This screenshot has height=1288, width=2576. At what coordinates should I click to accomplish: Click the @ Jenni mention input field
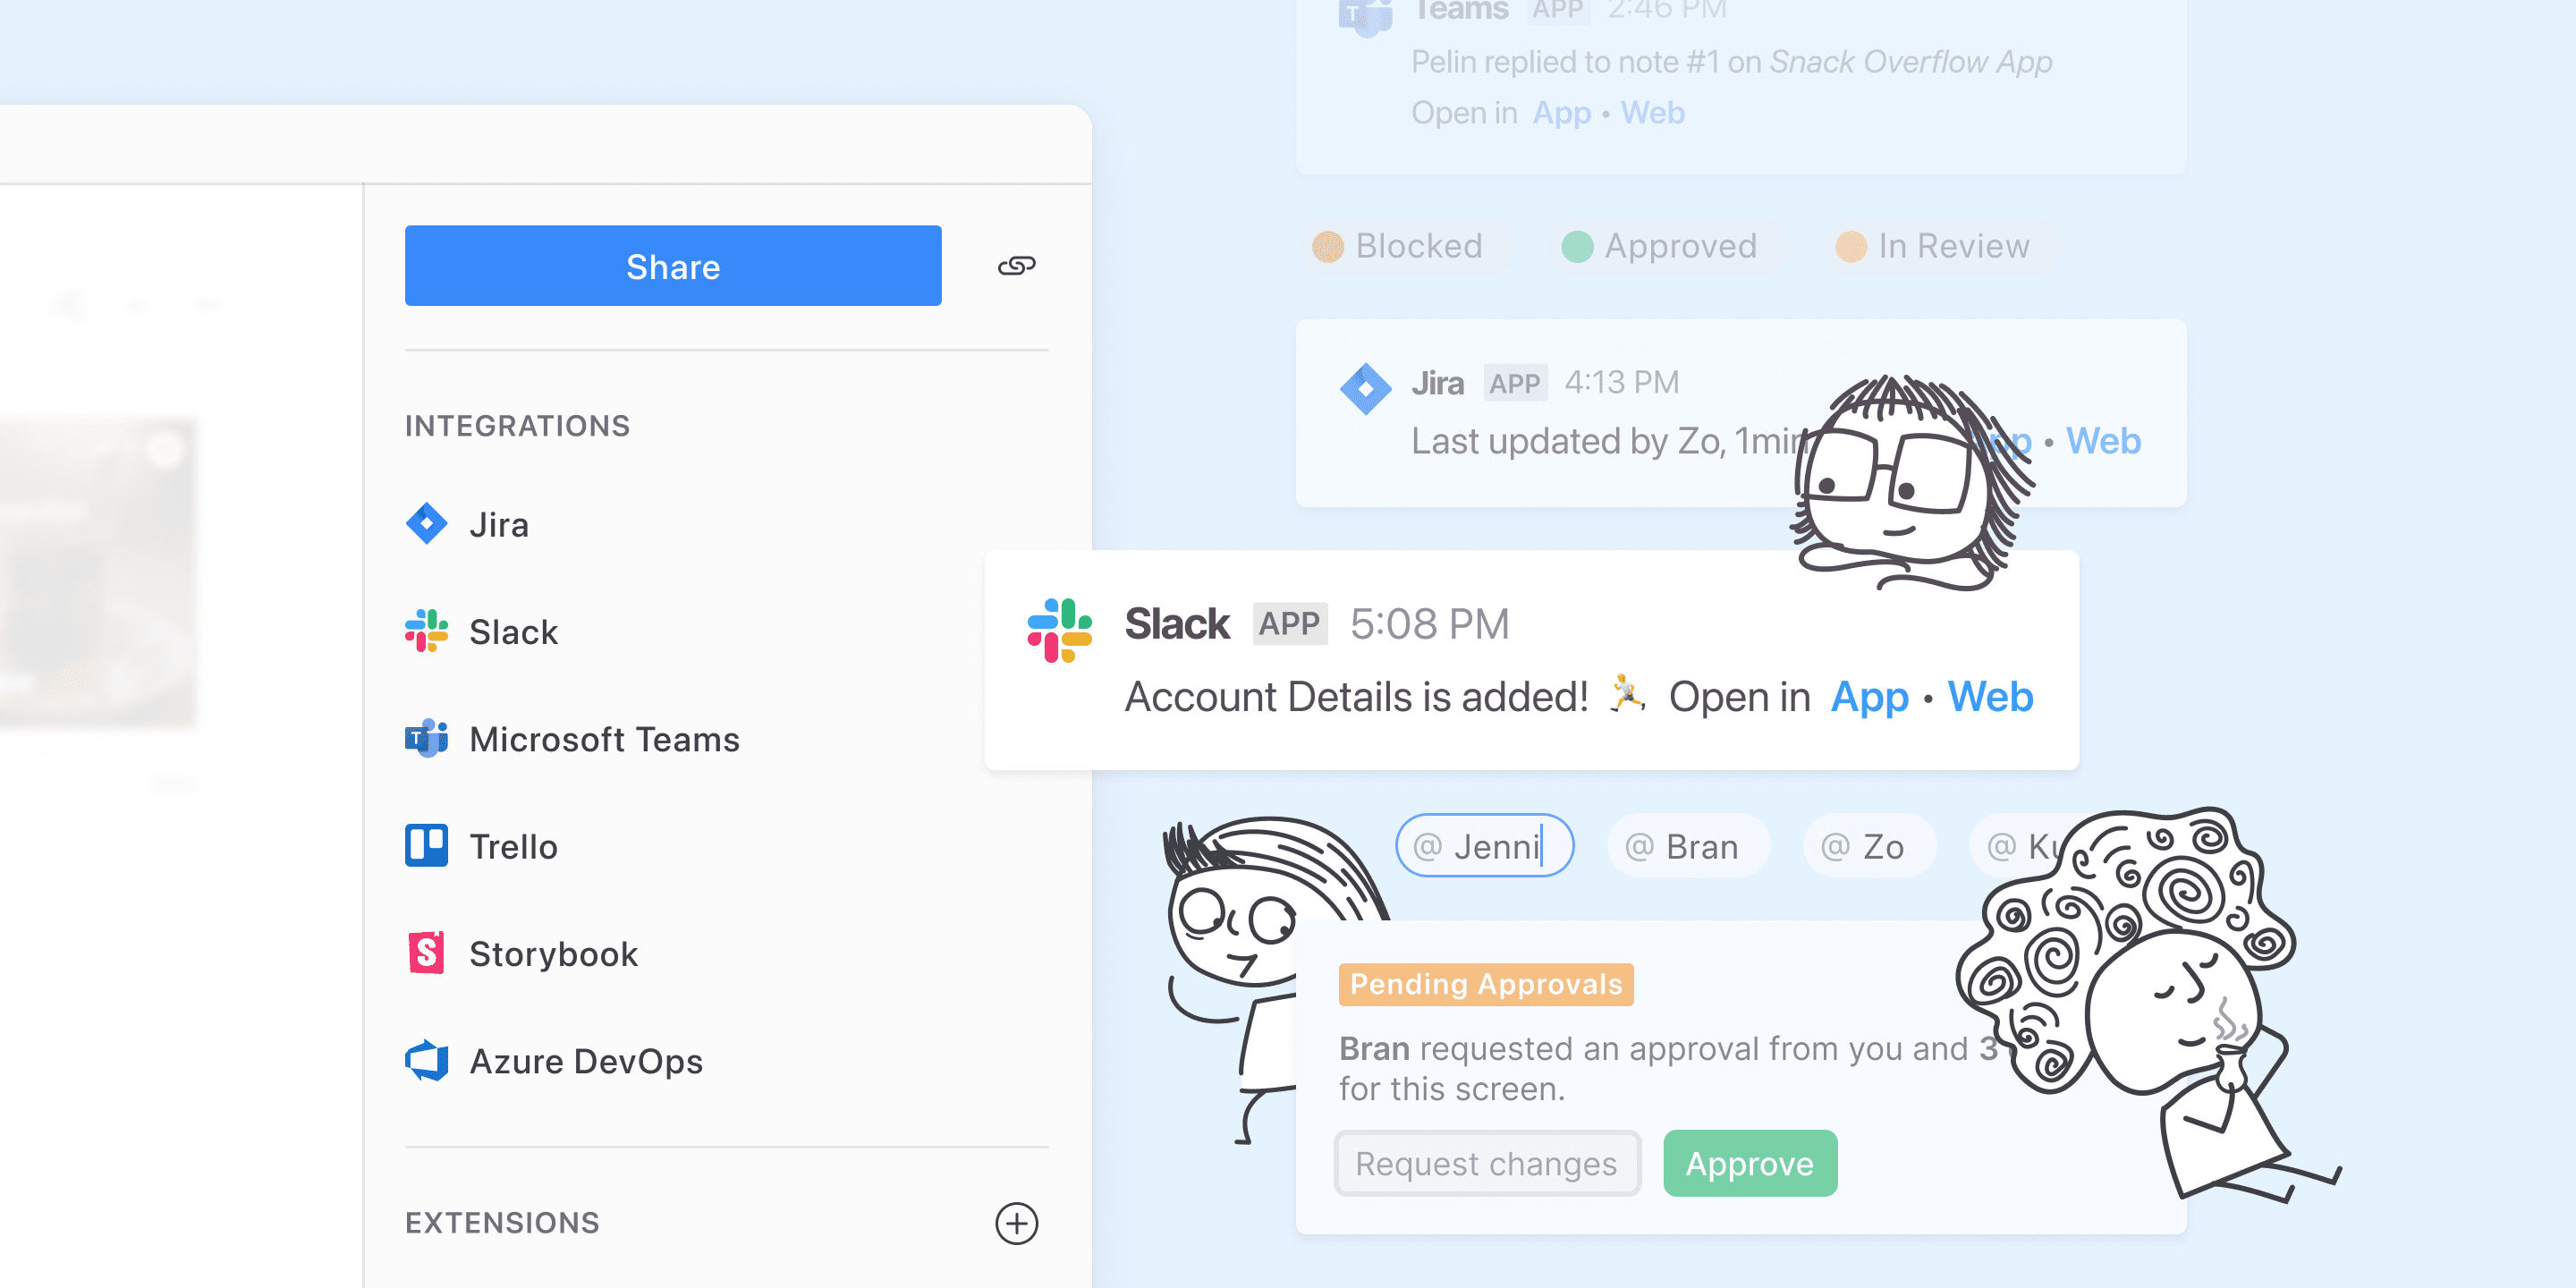[x=1484, y=846]
